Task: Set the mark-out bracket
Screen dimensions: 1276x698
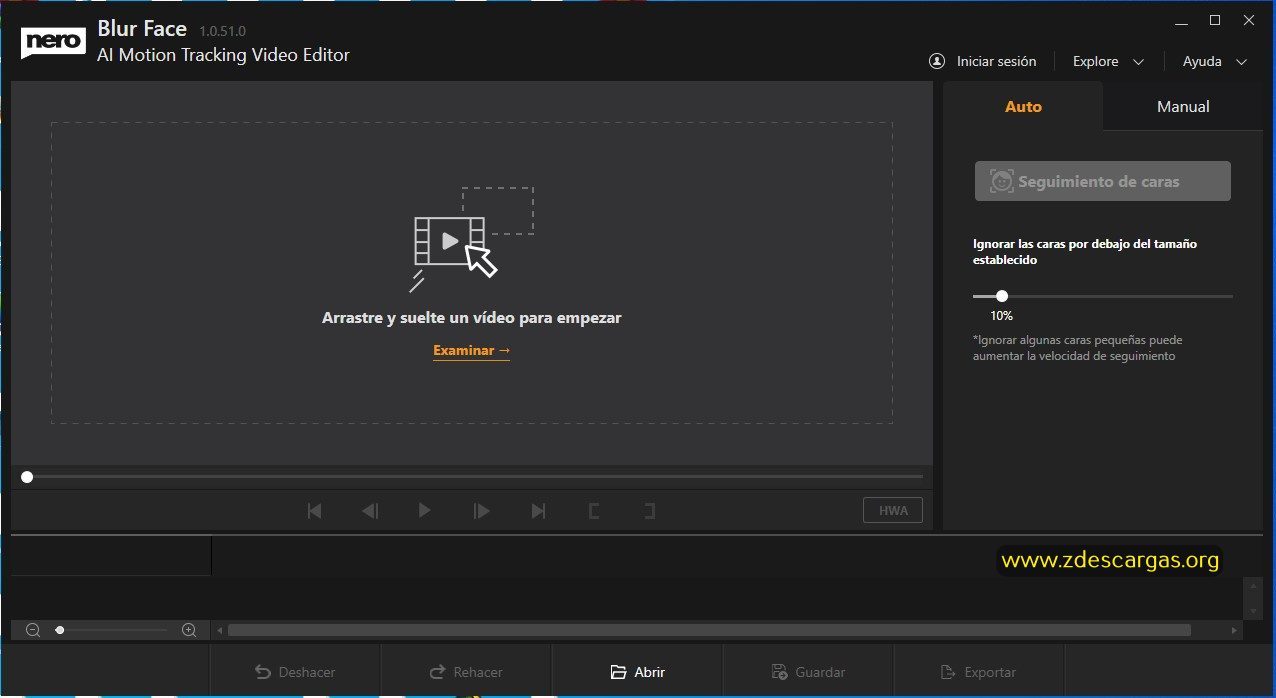Action: [x=650, y=511]
